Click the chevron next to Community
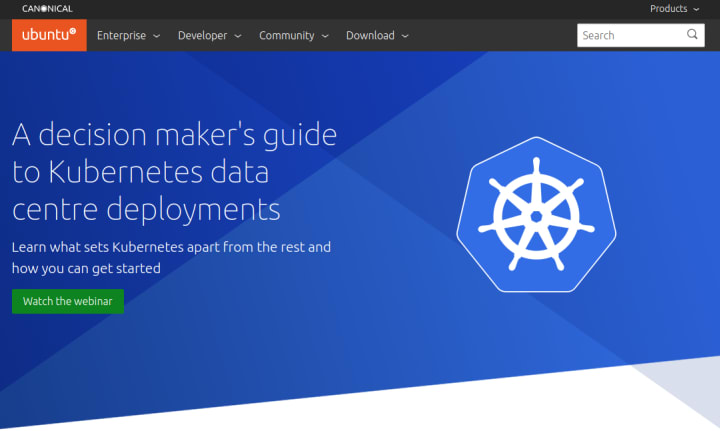 pyautogui.click(x=325, y=36)
